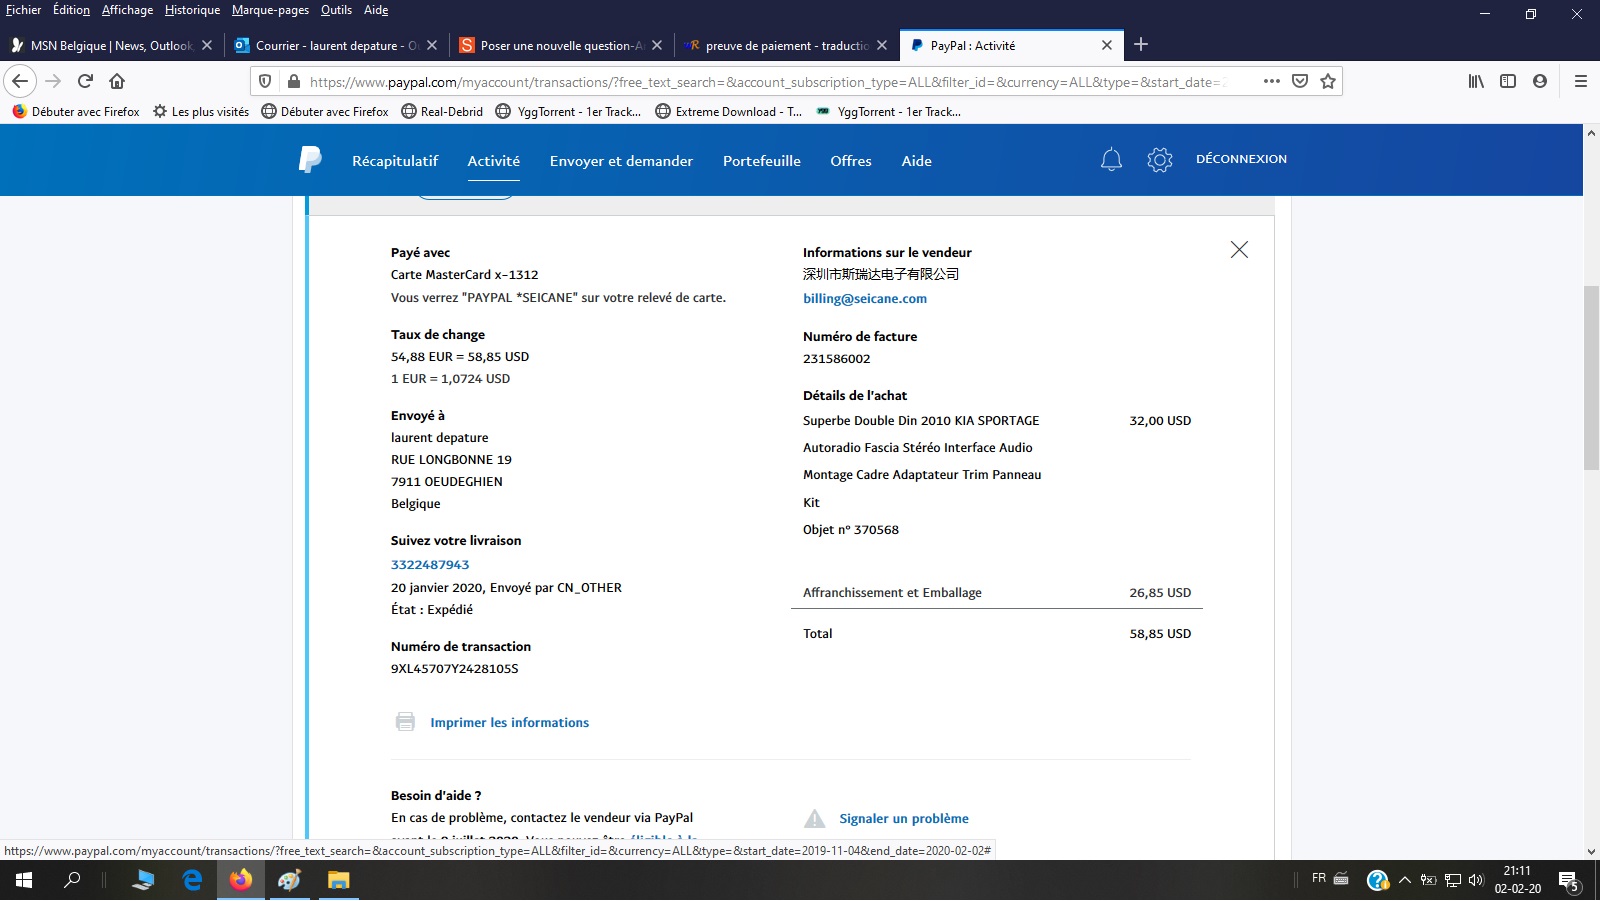Open Real-Debrid bookmark
The height and width of the screenshot is (901, 1600).
click(x=442, y=111)
